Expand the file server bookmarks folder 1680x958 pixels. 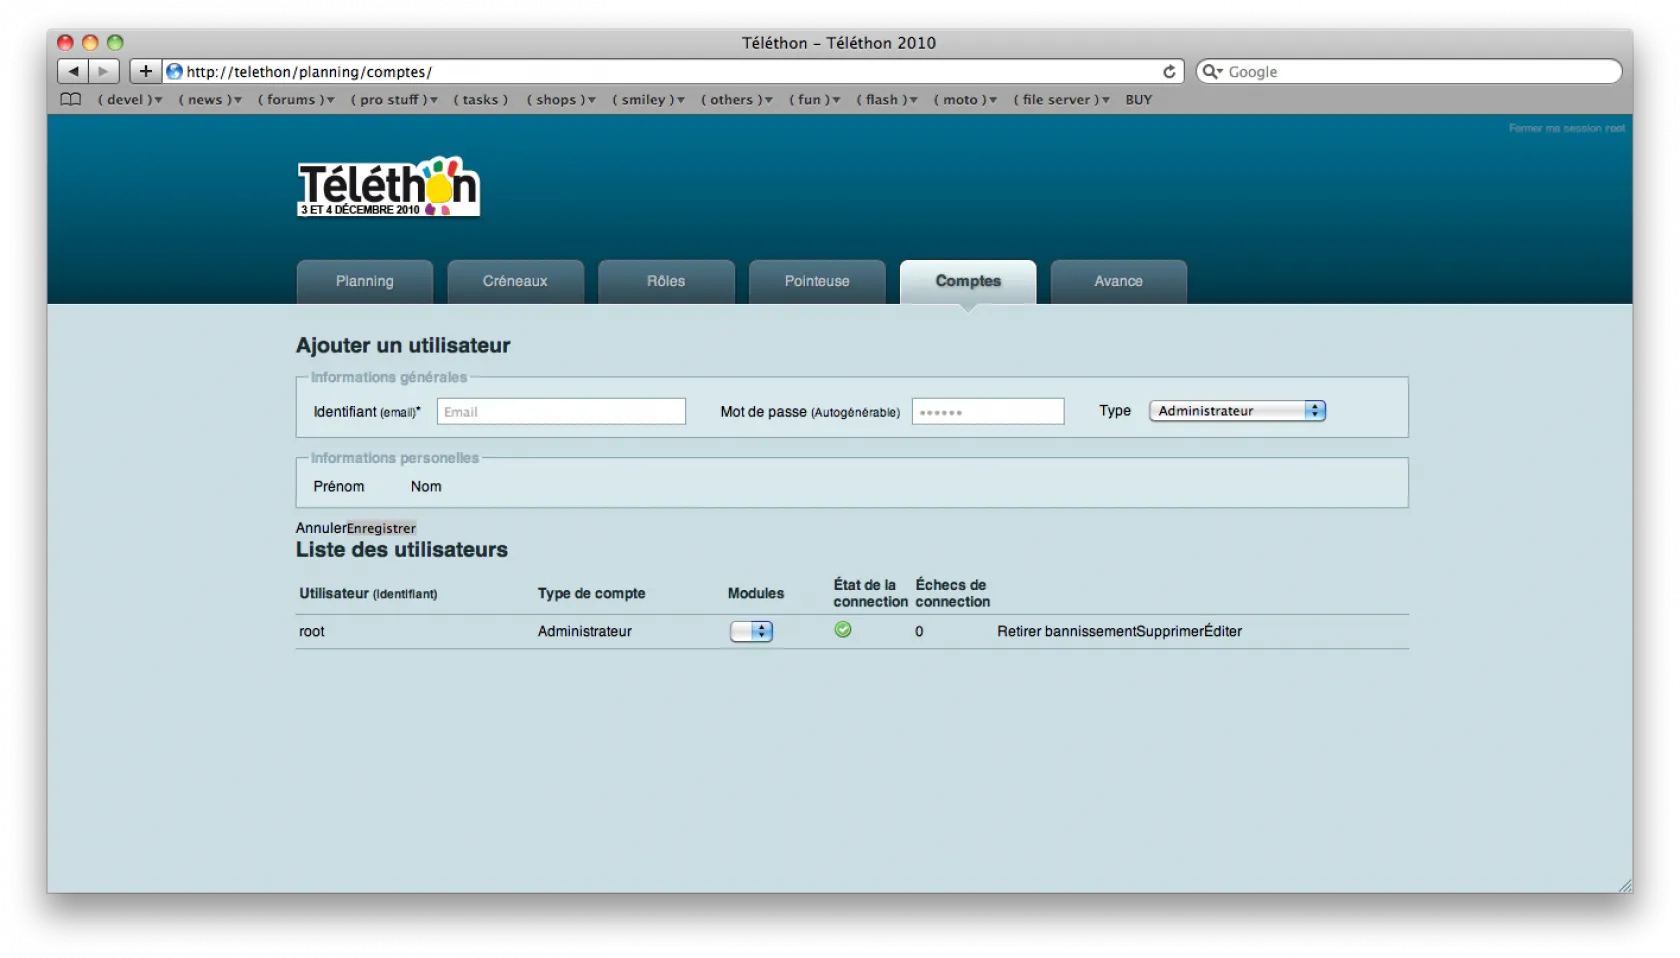point(1061,100)
